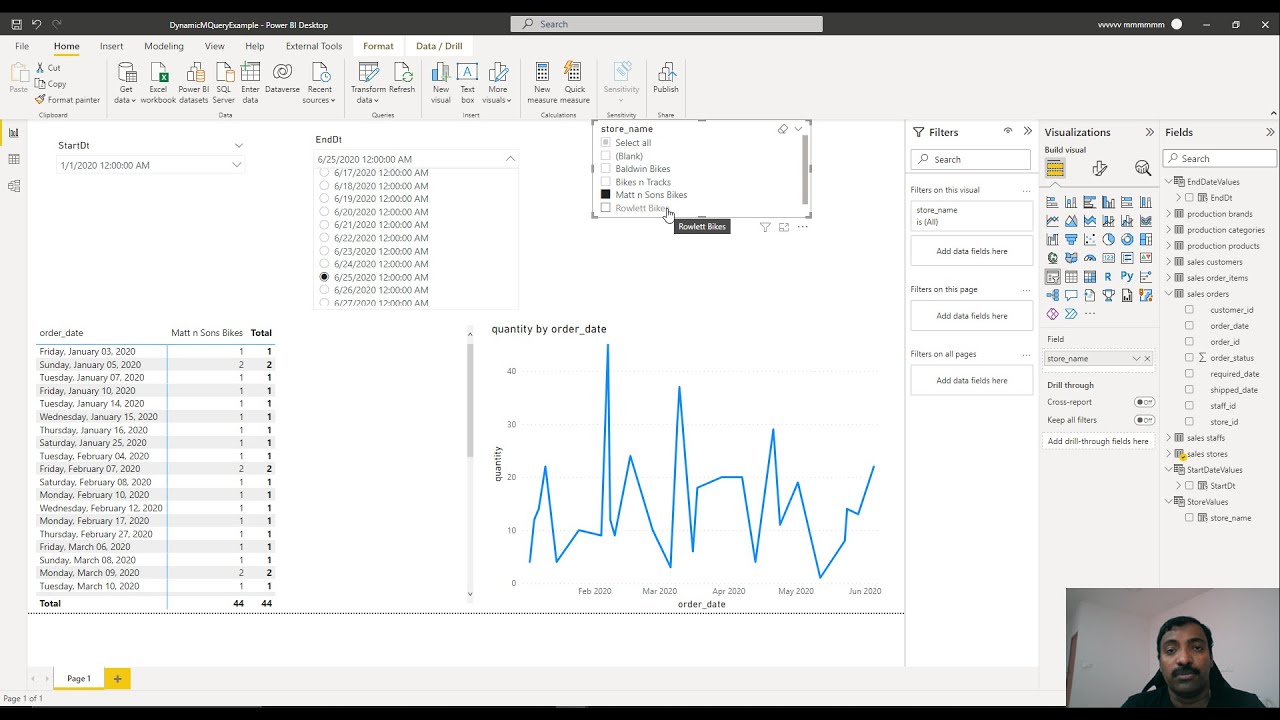Turn on the Cross-report toggle
The image size is (1280, 720).
tap(1144, 402)
